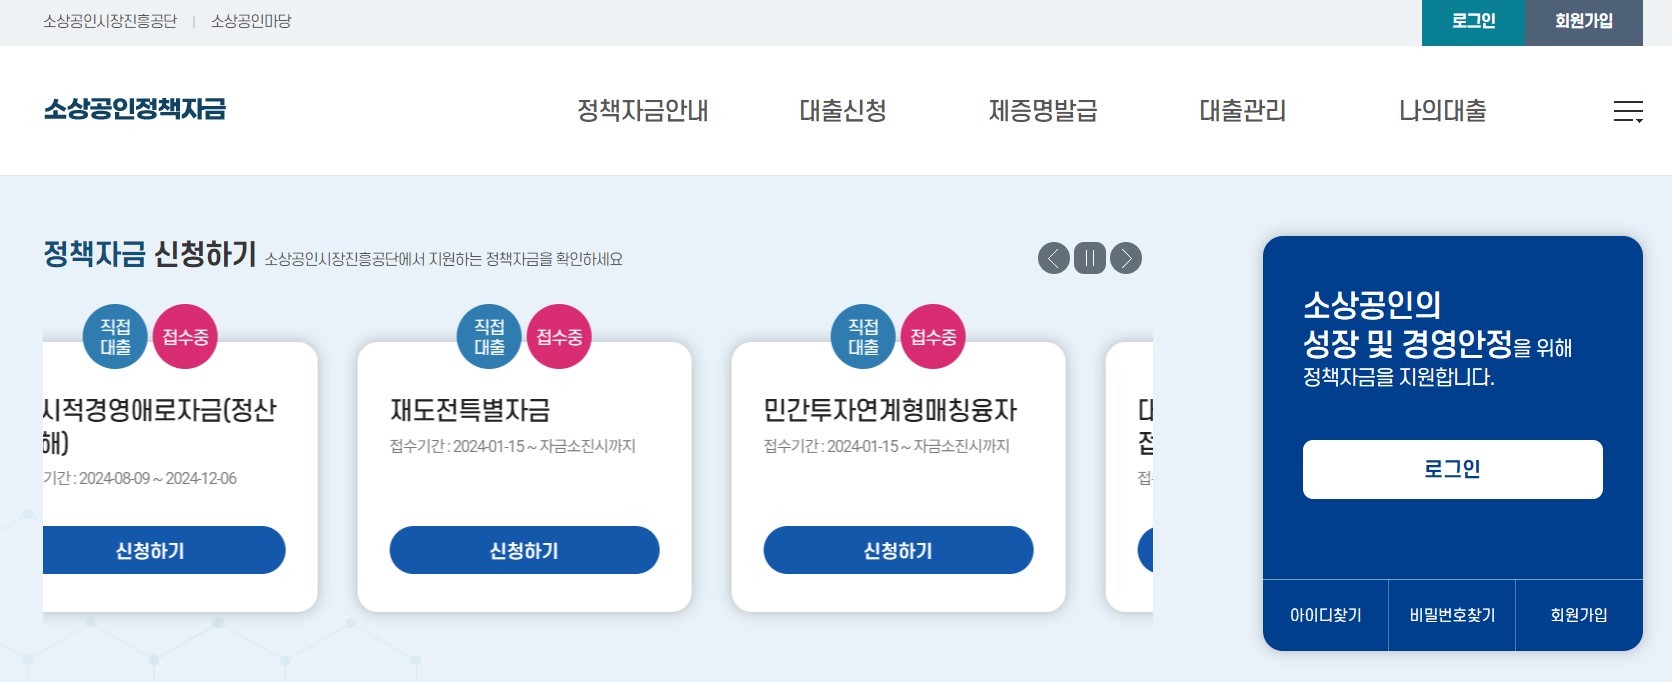Open 비밀번호찾기 link

point(1452,615)
